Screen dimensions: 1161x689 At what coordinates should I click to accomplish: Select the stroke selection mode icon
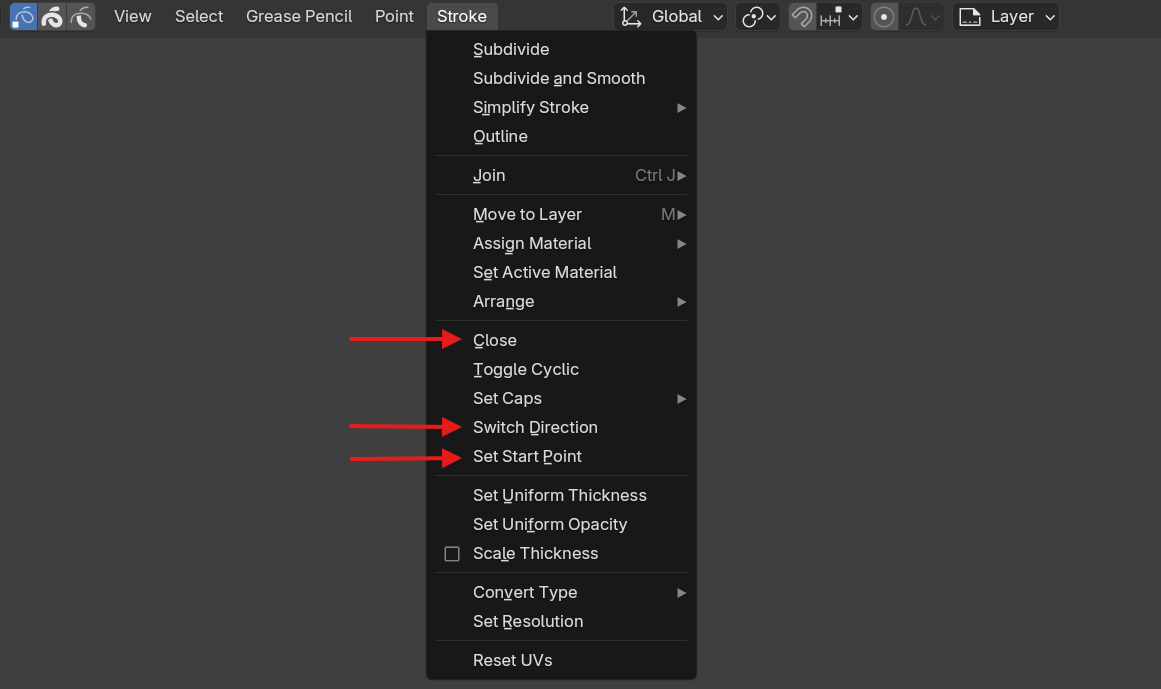52,16
